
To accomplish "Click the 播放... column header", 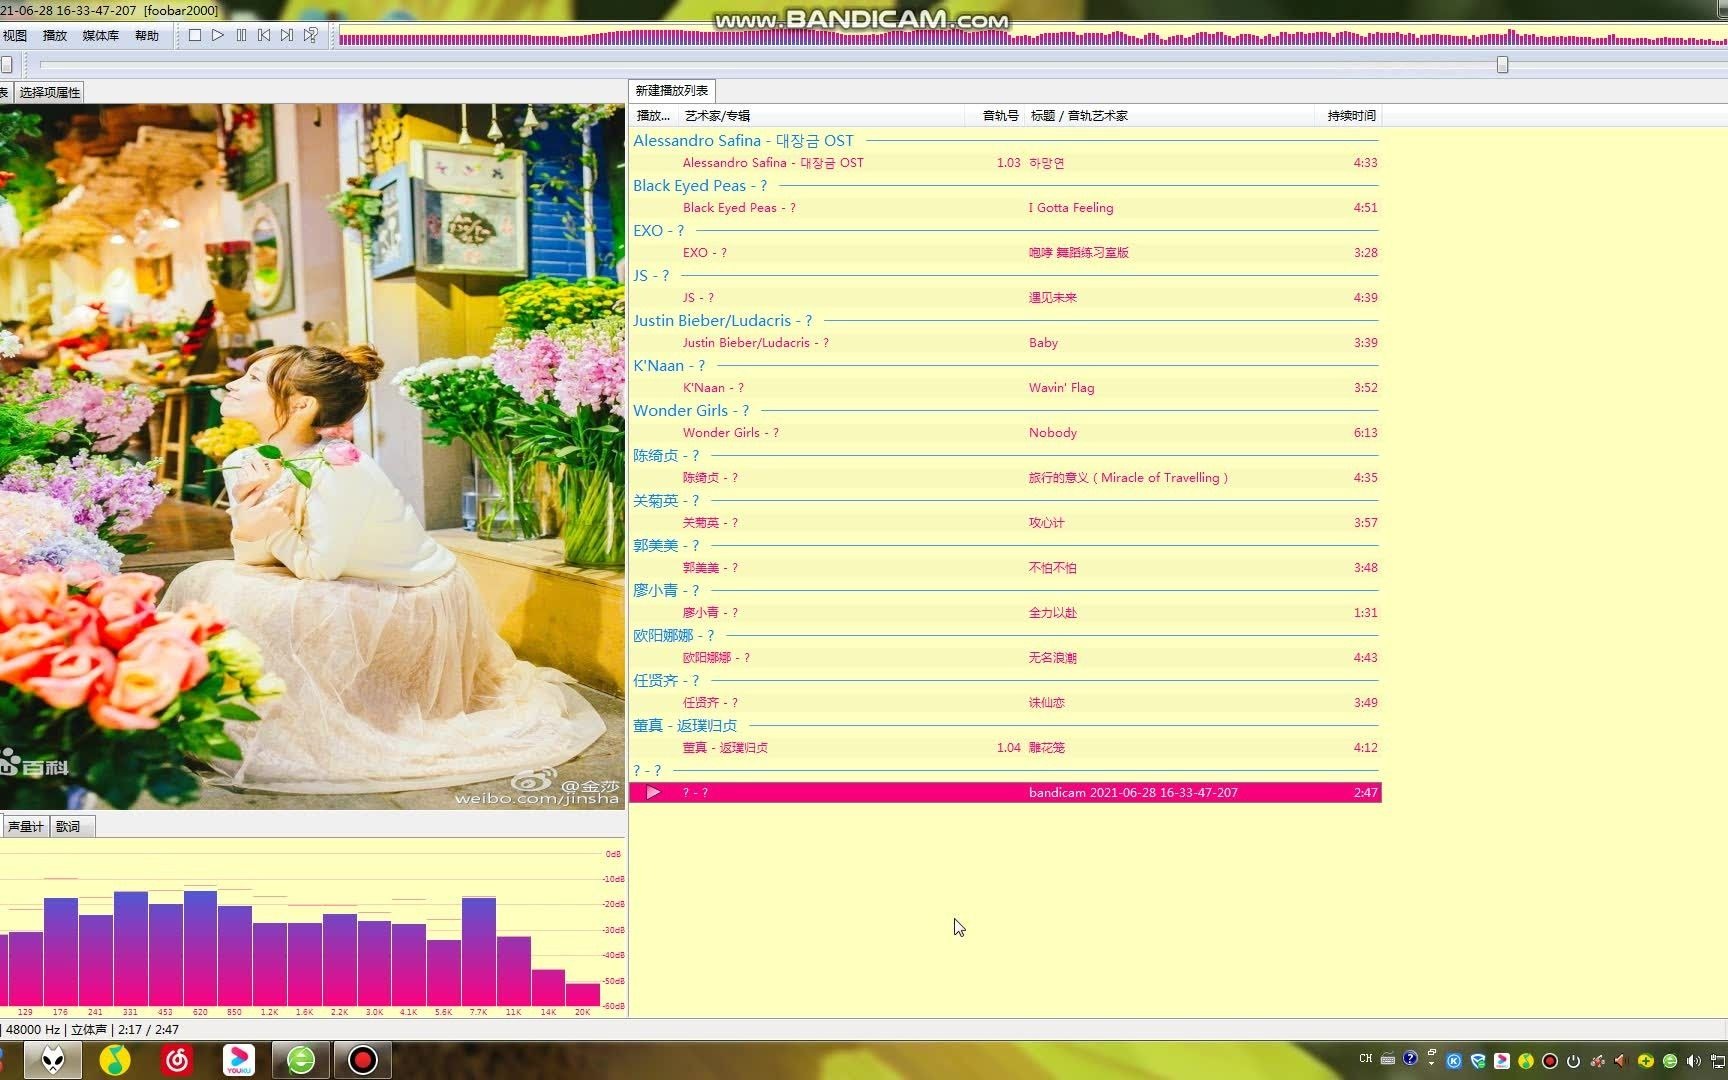I will click(654, 116).
